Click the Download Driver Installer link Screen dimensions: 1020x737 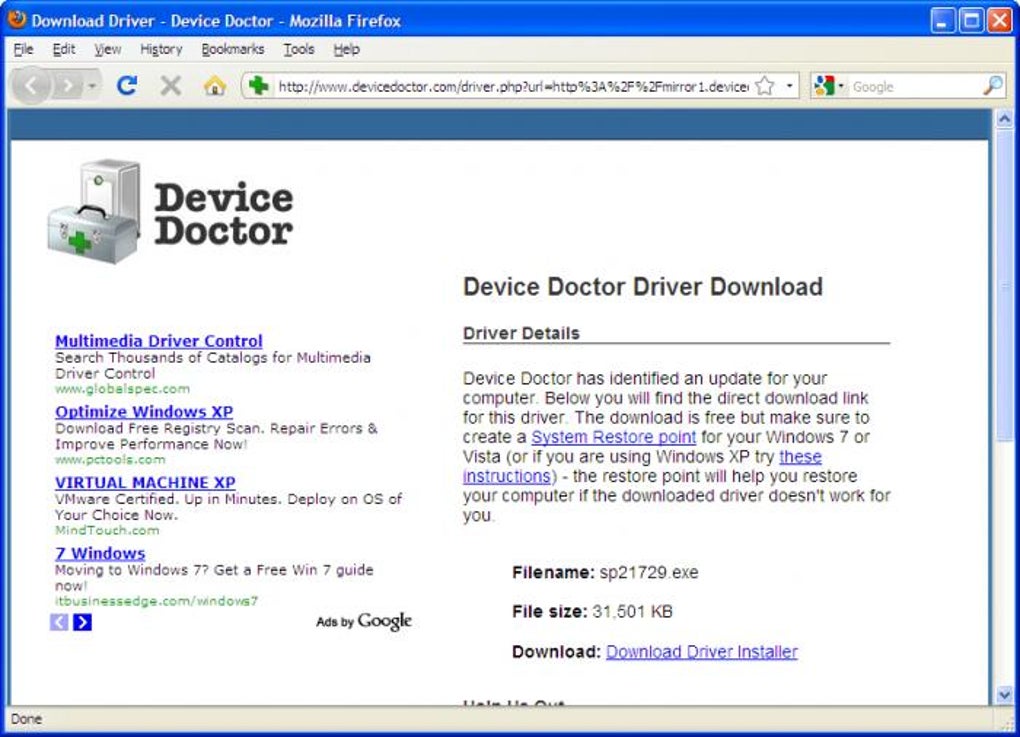point(701,652)
